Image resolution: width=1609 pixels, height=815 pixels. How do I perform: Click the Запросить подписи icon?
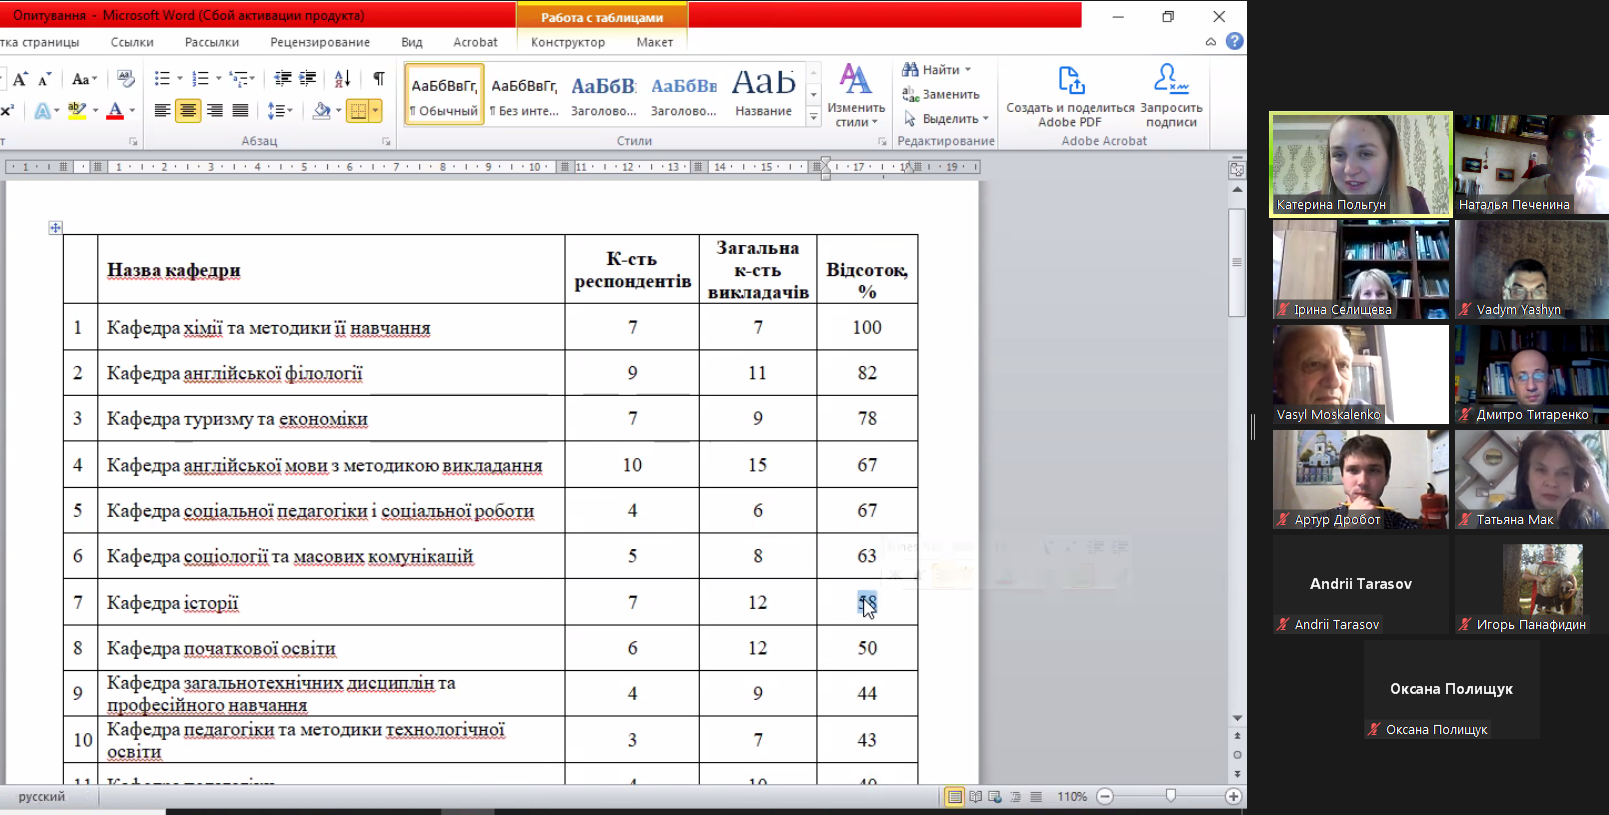pyautogui.click(x=1171, y=80)
